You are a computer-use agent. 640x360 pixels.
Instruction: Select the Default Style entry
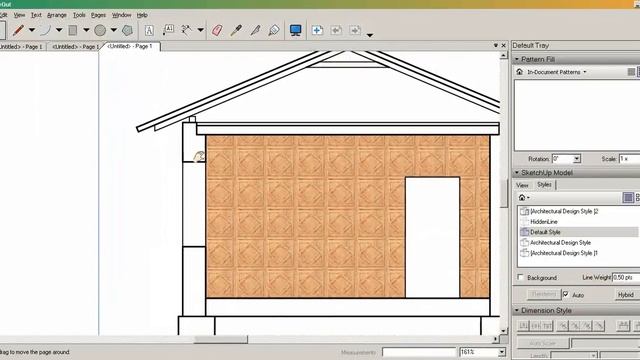pos(578,232)
